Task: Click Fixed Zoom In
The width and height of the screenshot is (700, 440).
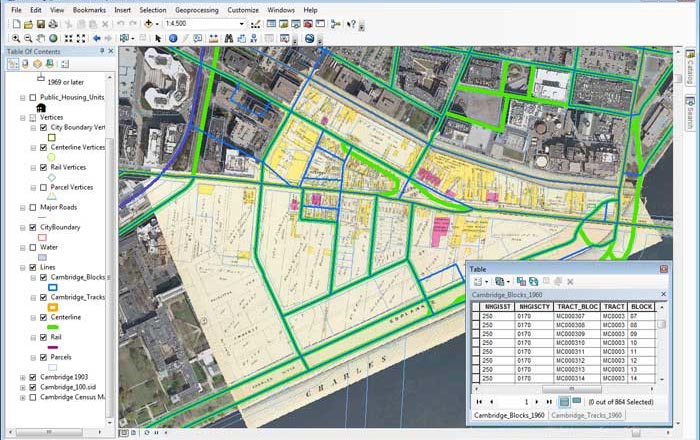Action: click(68, 39)
